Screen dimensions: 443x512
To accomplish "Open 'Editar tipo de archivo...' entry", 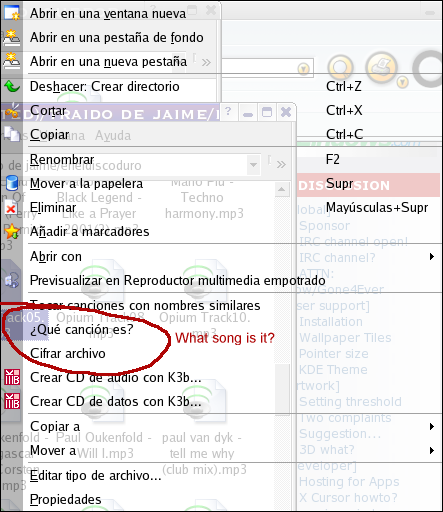I will (x=221, y=476).
